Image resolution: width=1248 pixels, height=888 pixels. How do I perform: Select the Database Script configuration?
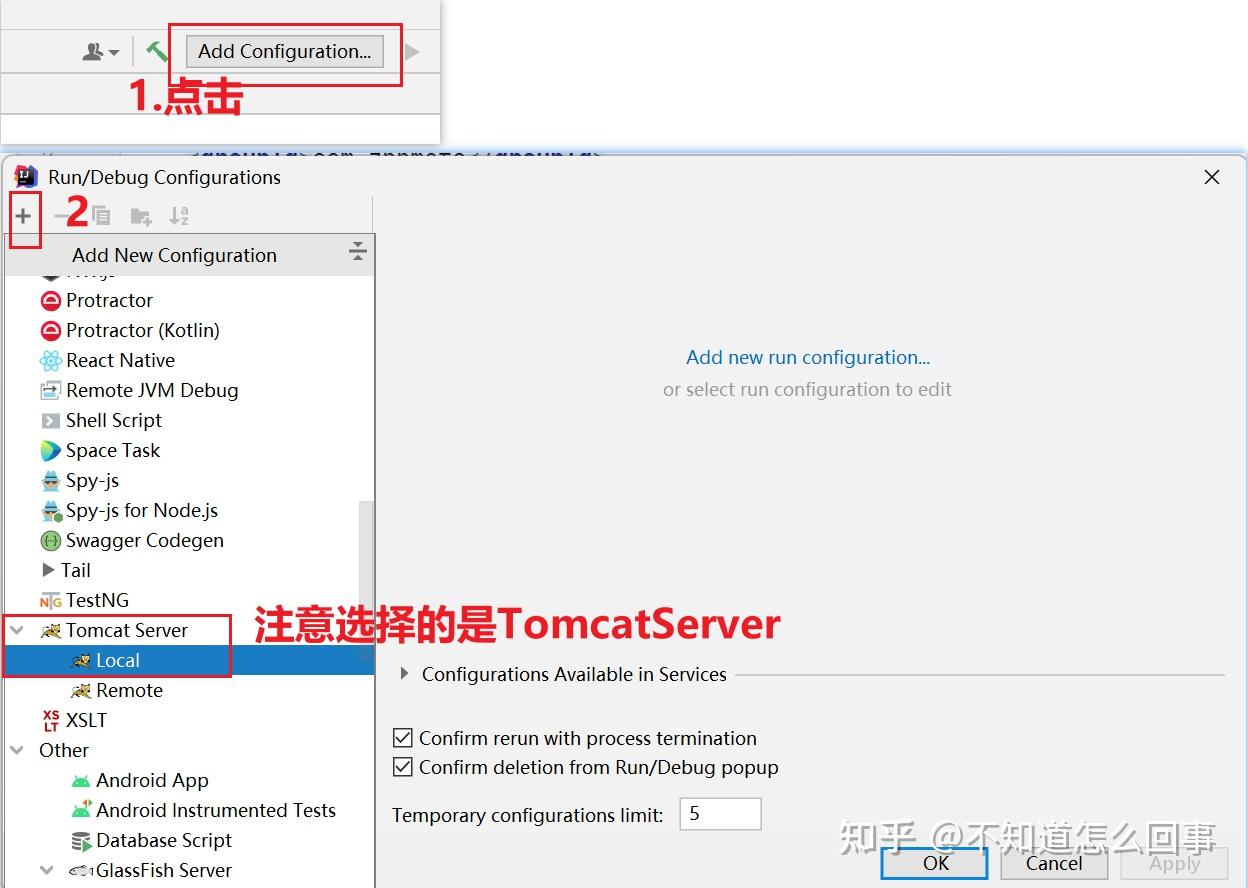(x=164, y=840)
